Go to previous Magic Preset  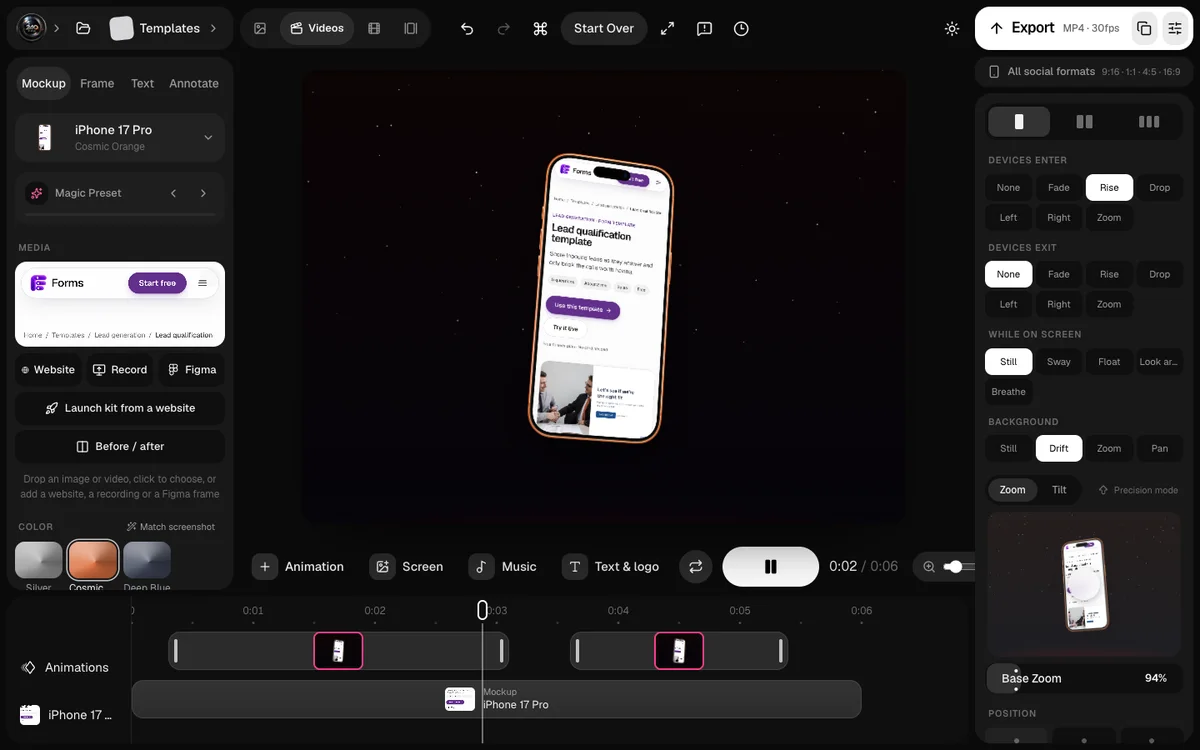[x=174, y=193]
